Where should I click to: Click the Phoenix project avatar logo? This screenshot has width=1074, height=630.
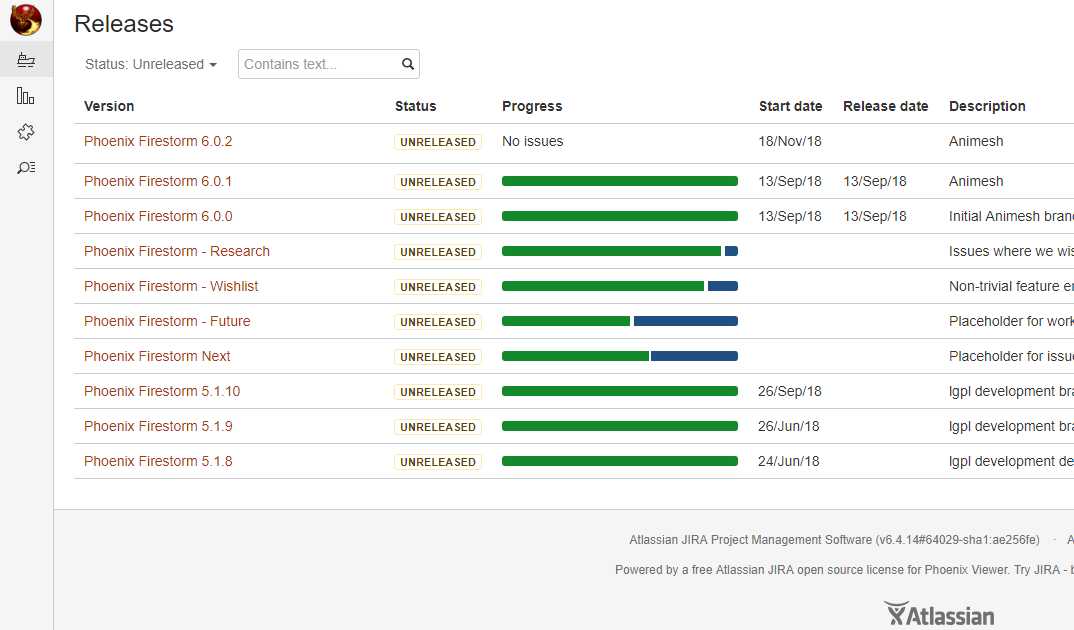[x=26, y=19]
